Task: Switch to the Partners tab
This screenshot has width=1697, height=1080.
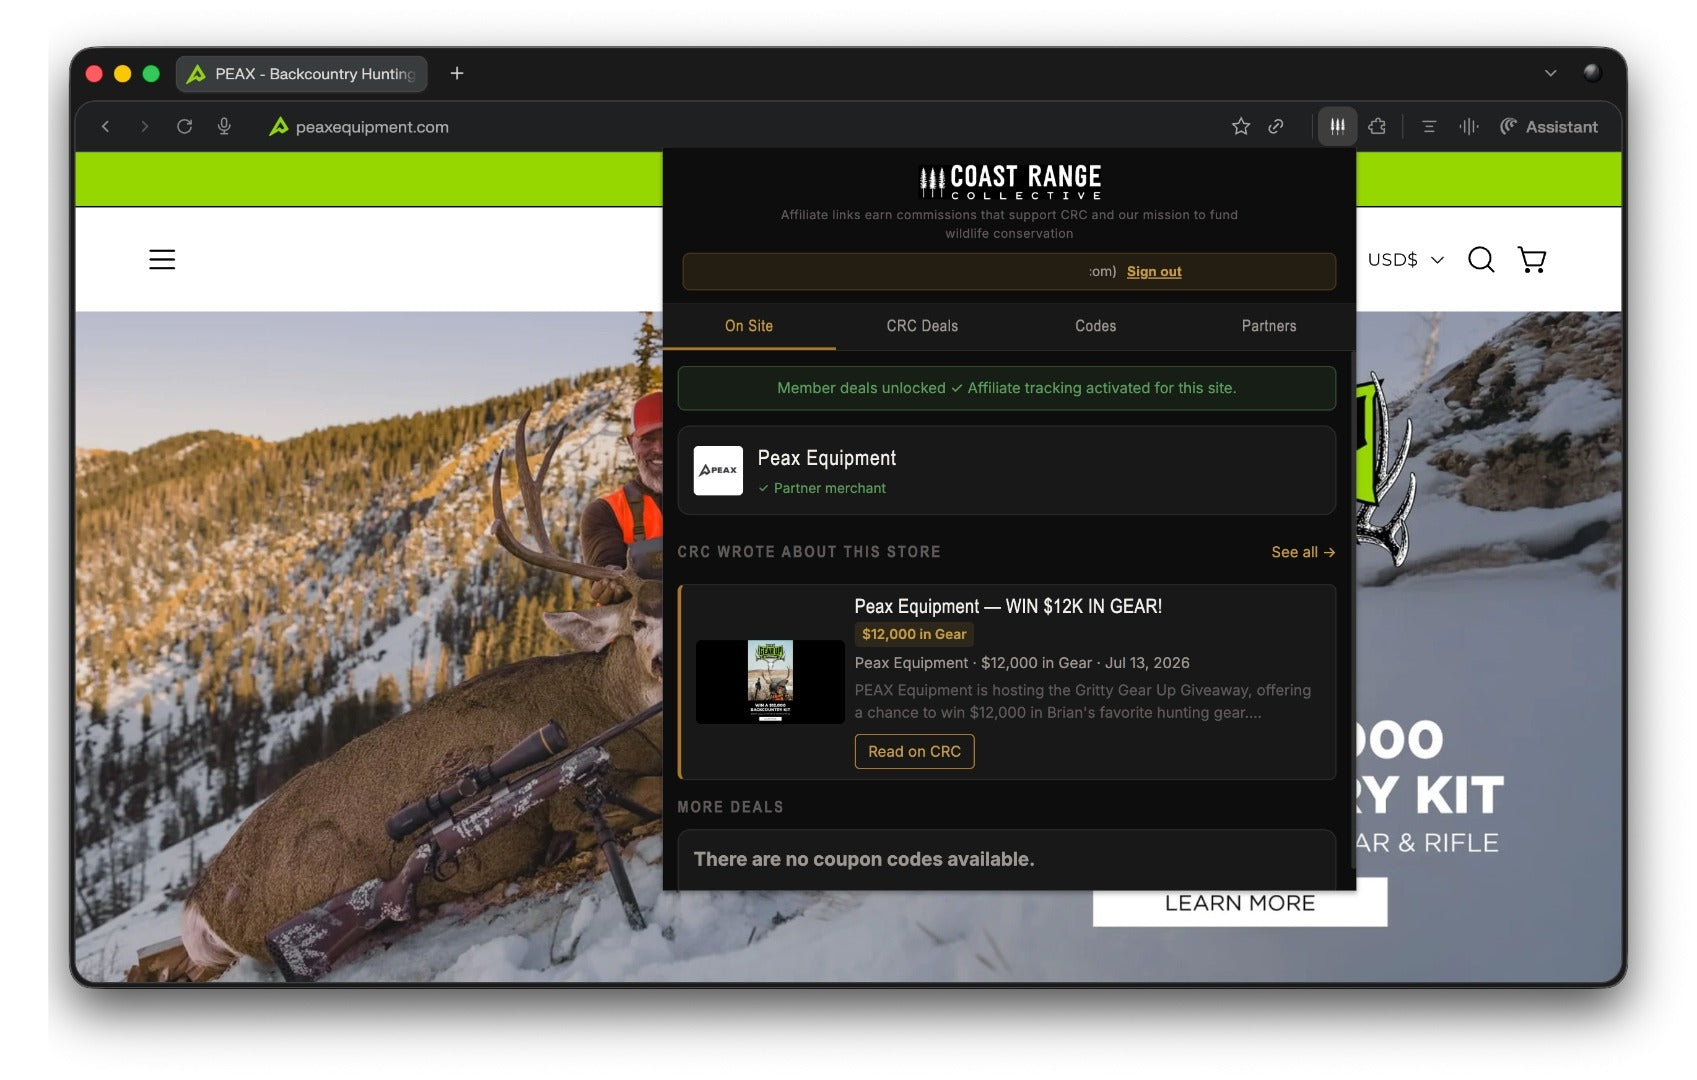Action: [x=1269, y=326]
